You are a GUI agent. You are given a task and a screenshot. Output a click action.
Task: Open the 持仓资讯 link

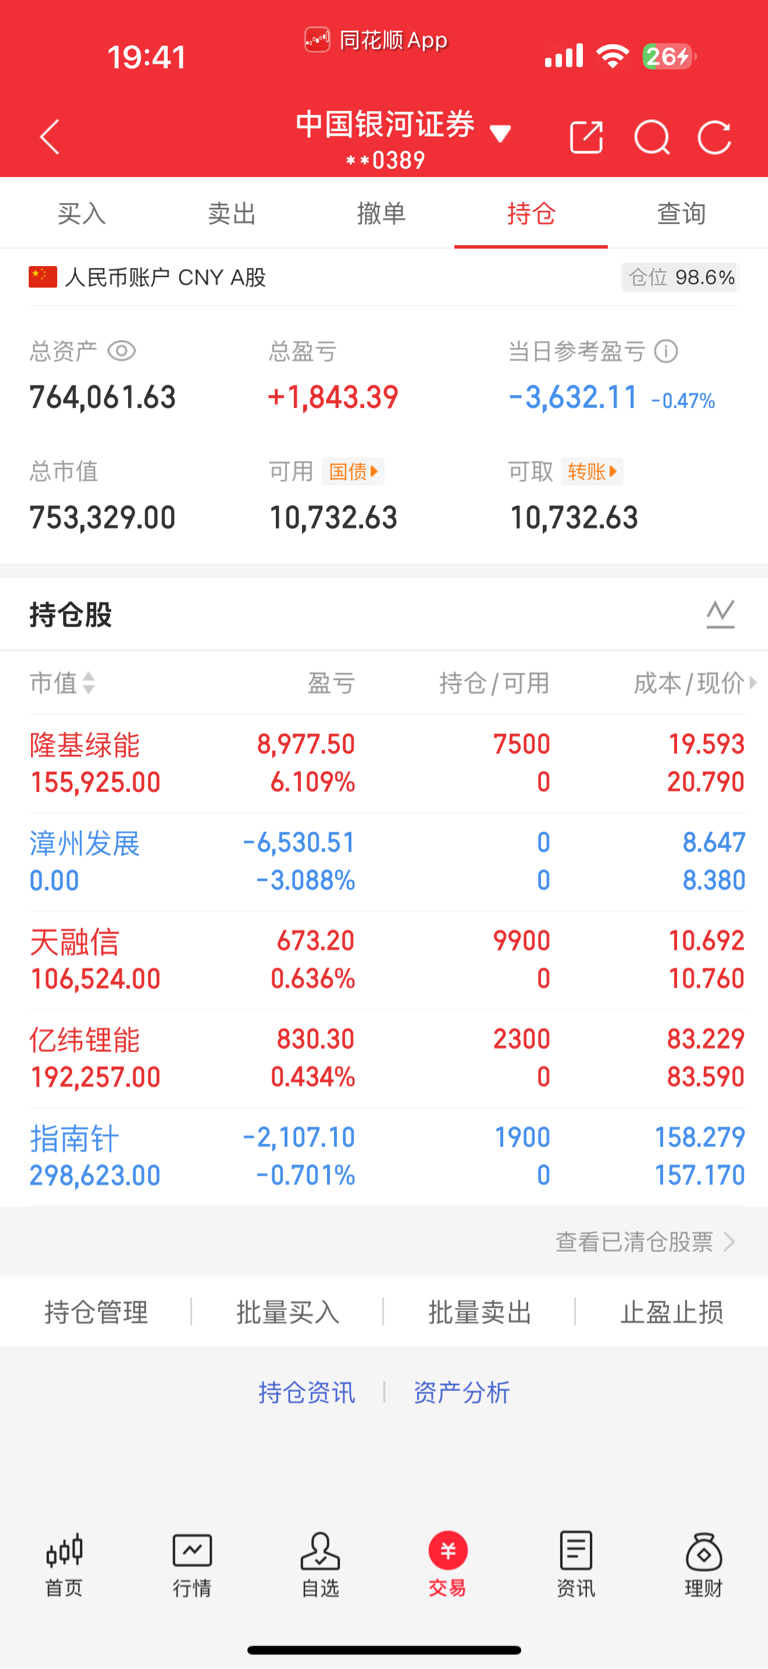click(x=306, y=1392)
